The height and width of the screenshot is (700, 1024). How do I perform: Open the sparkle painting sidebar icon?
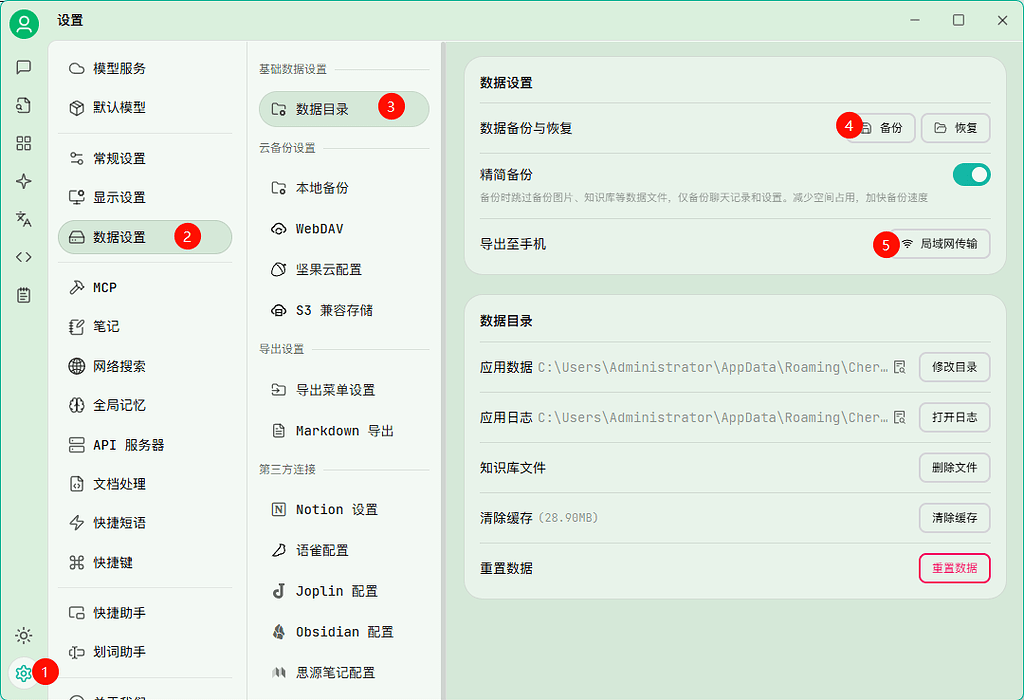(x=24, y=181)
